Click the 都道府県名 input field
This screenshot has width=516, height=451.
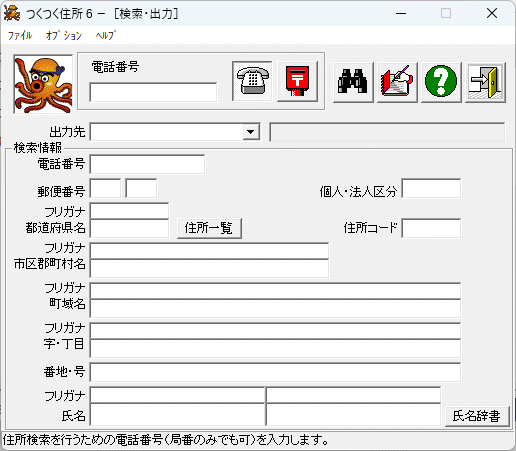[129, 228]
